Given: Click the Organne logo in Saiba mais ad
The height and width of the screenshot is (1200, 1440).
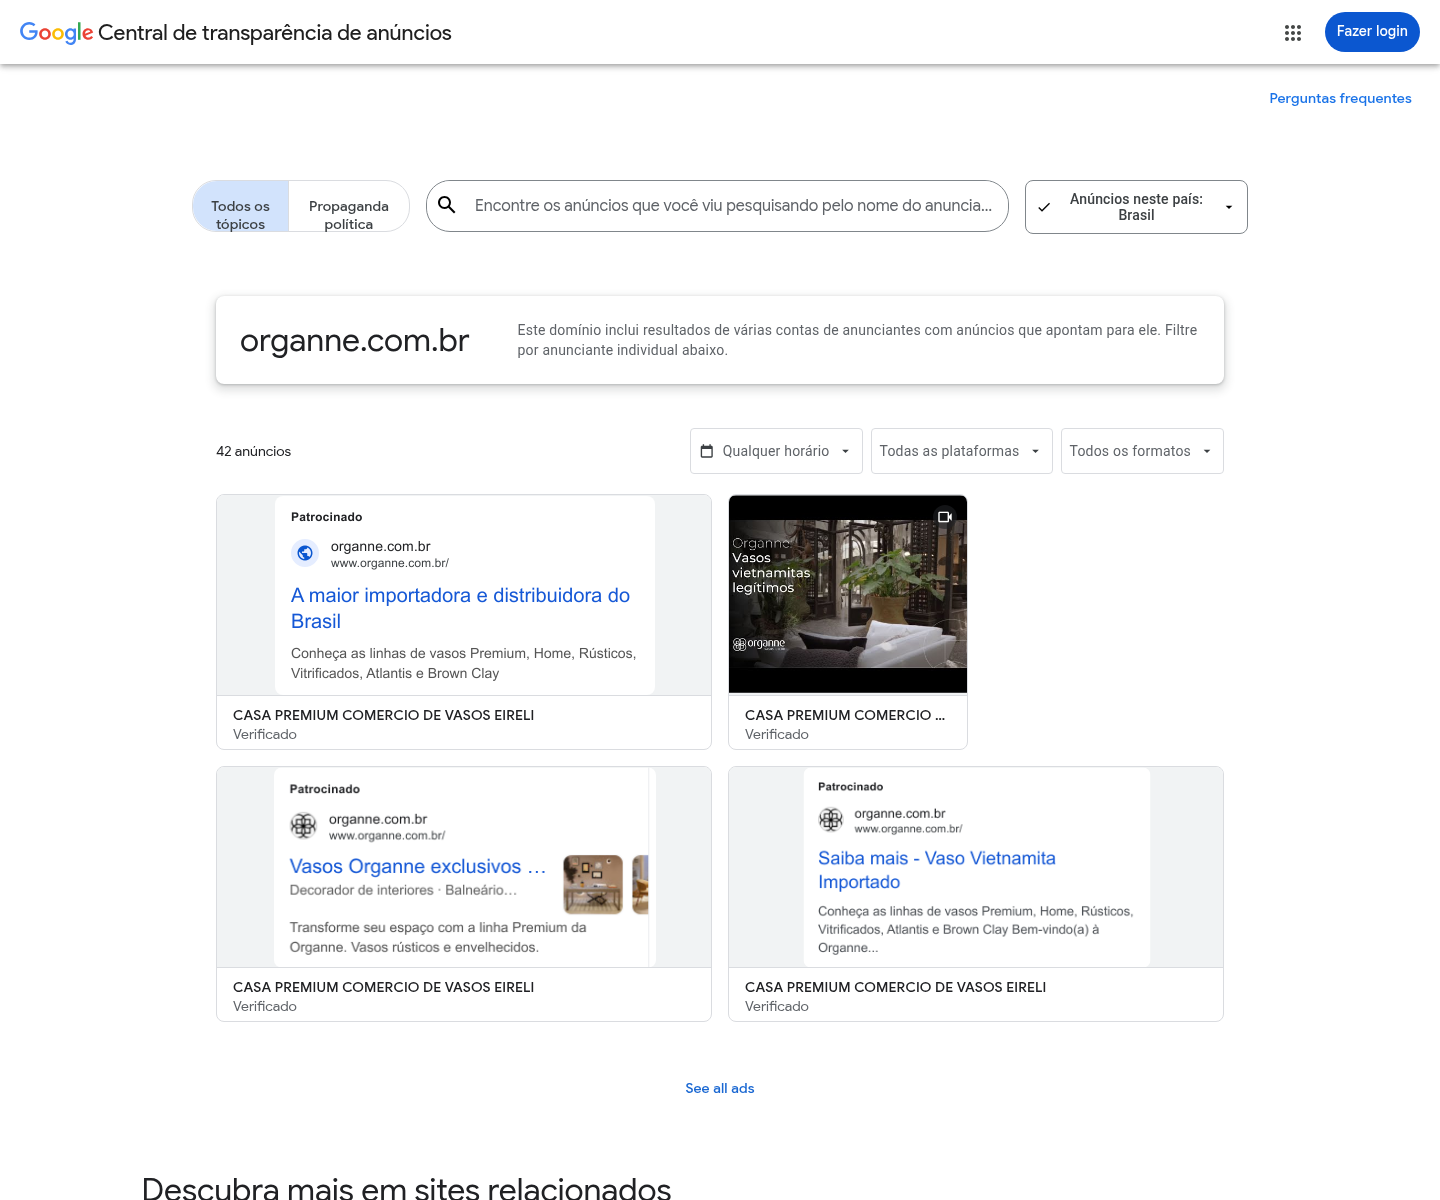Looking at the screenshot, I should click(831, 820).
